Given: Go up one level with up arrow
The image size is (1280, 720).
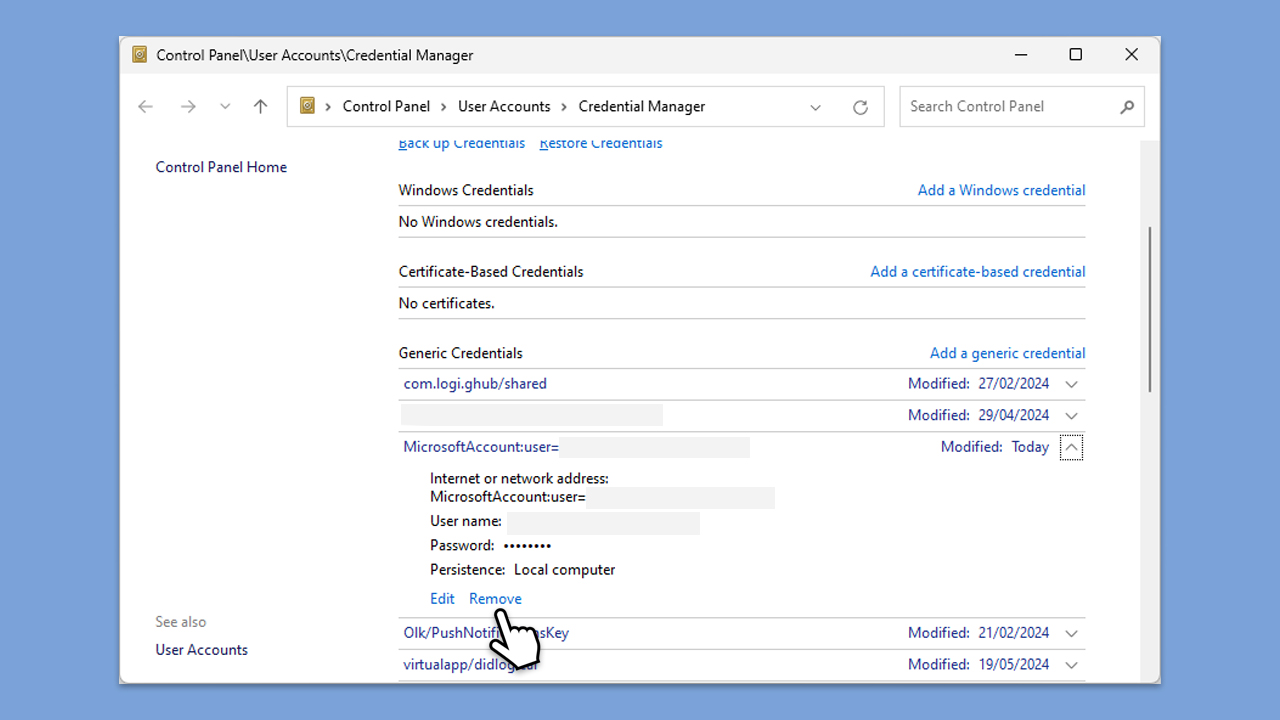Looking at the screenshot, I should click(261, 107).
